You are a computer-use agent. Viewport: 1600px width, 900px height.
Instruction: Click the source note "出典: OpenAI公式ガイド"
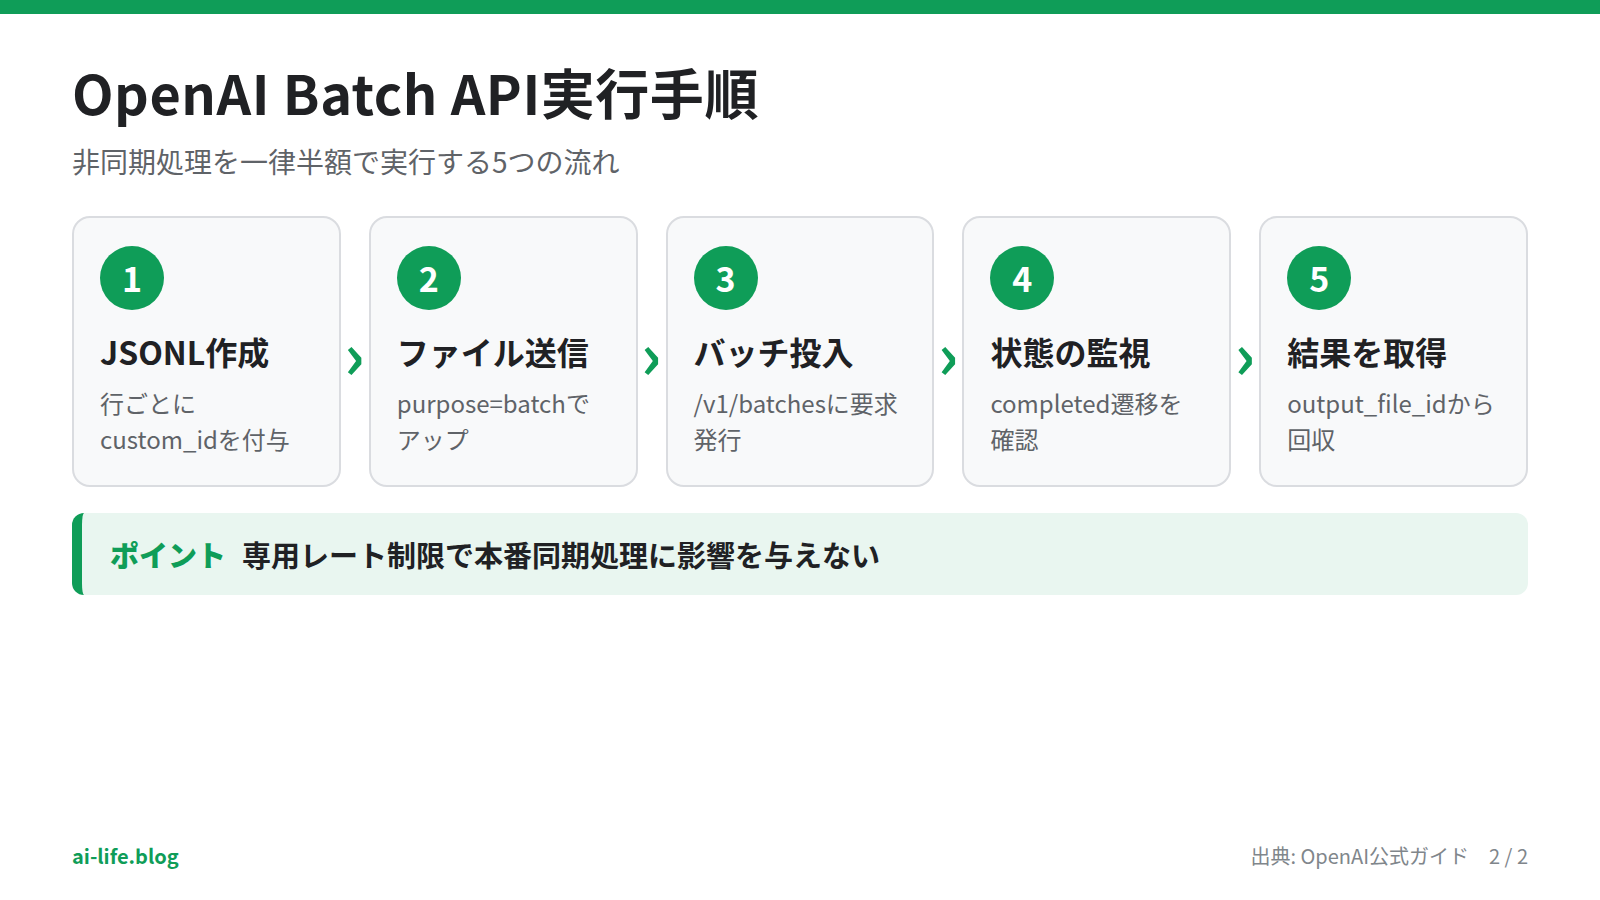1359,857
